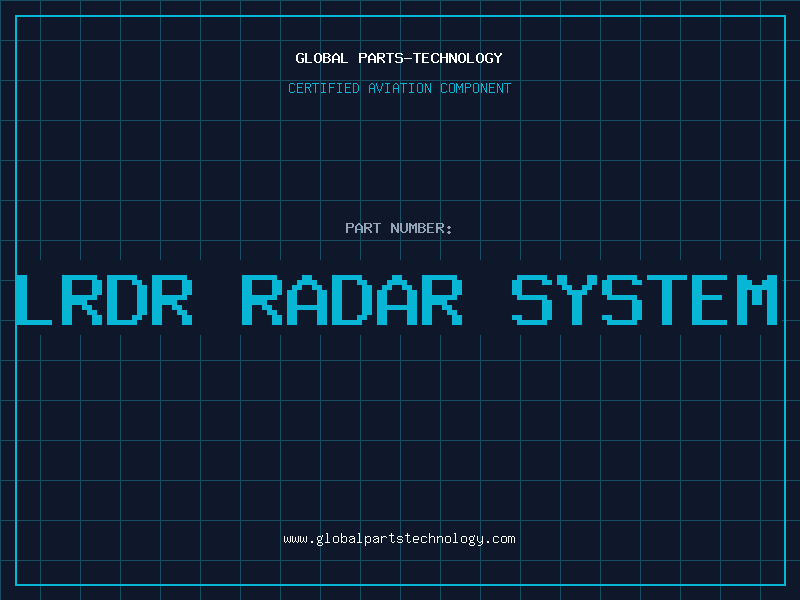
Task: Open the www.globalpartstechnology.com link
Action: 399,539
